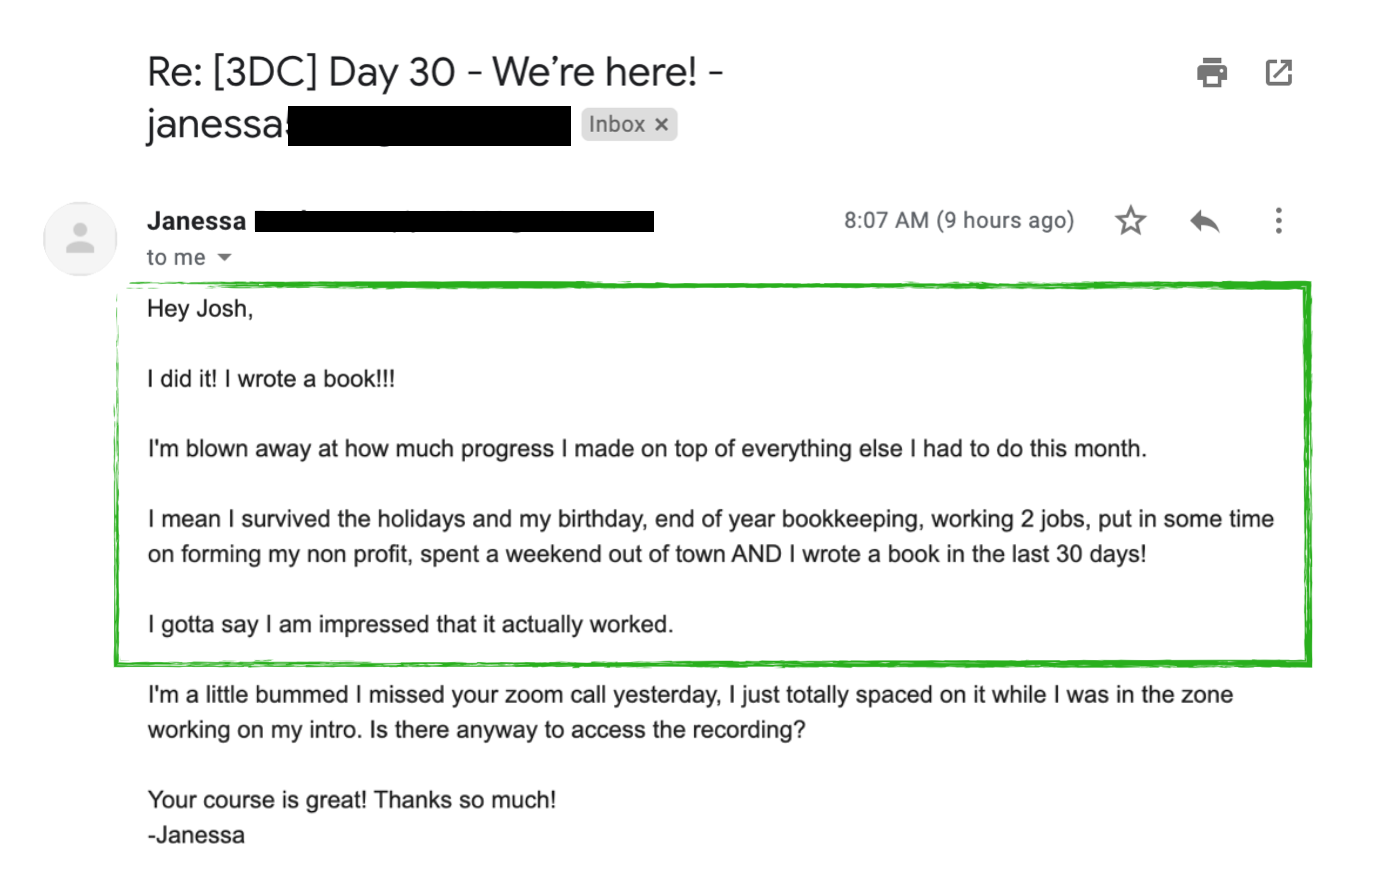The width and height of the screenshot is (1380, 886).
Task: Click the email subject line title
Action: pos(434,98)
